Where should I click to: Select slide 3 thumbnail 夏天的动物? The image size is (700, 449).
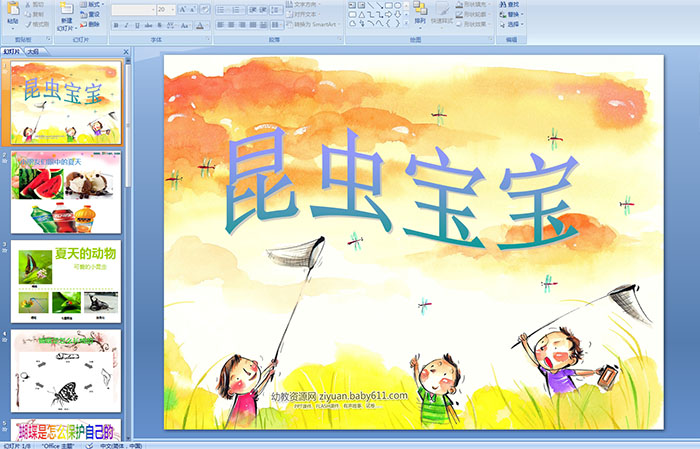pos(66,282)
